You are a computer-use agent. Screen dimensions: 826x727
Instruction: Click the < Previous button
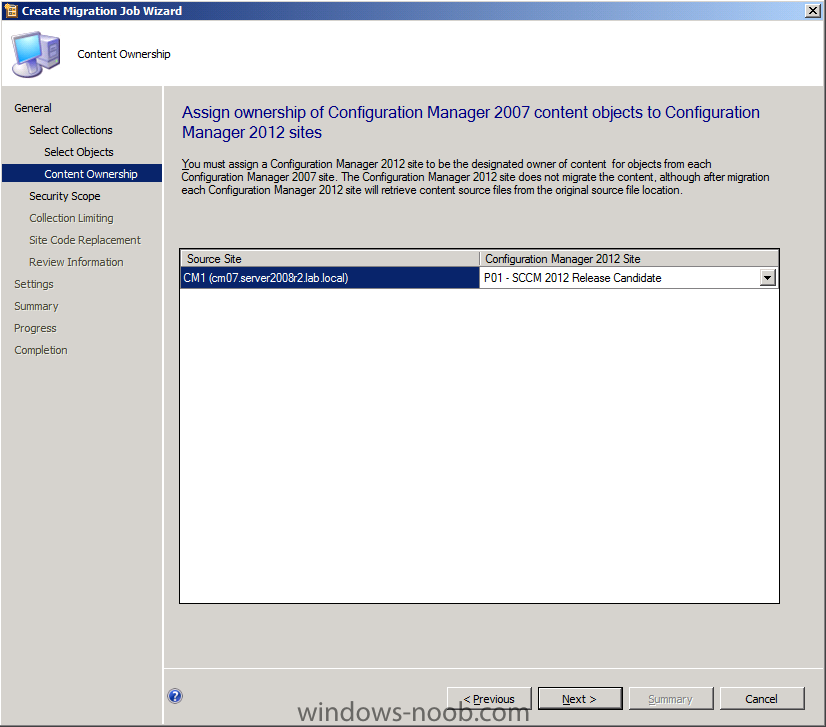pos(489,699)
